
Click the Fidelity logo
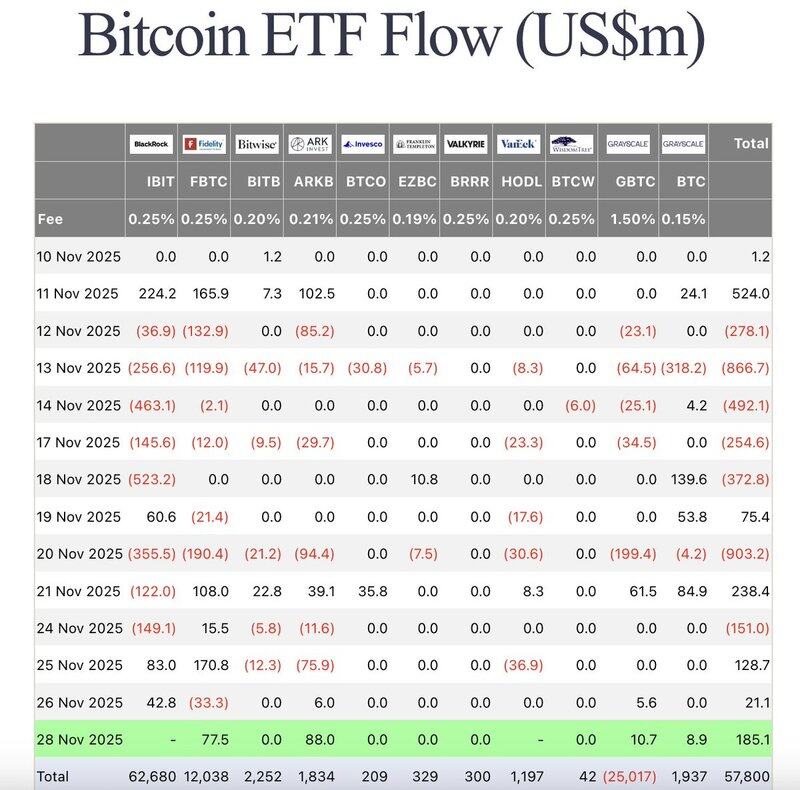(x=204, y=144)
